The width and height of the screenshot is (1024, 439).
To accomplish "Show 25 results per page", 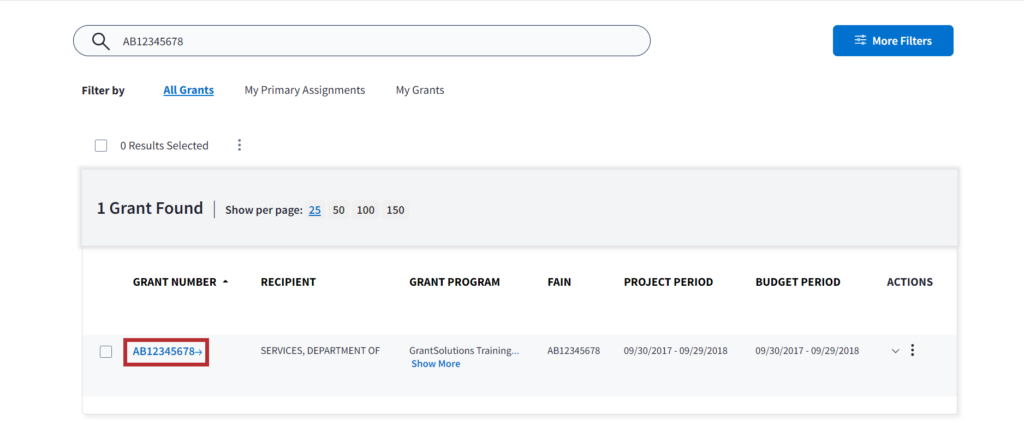I will (314, 210).
